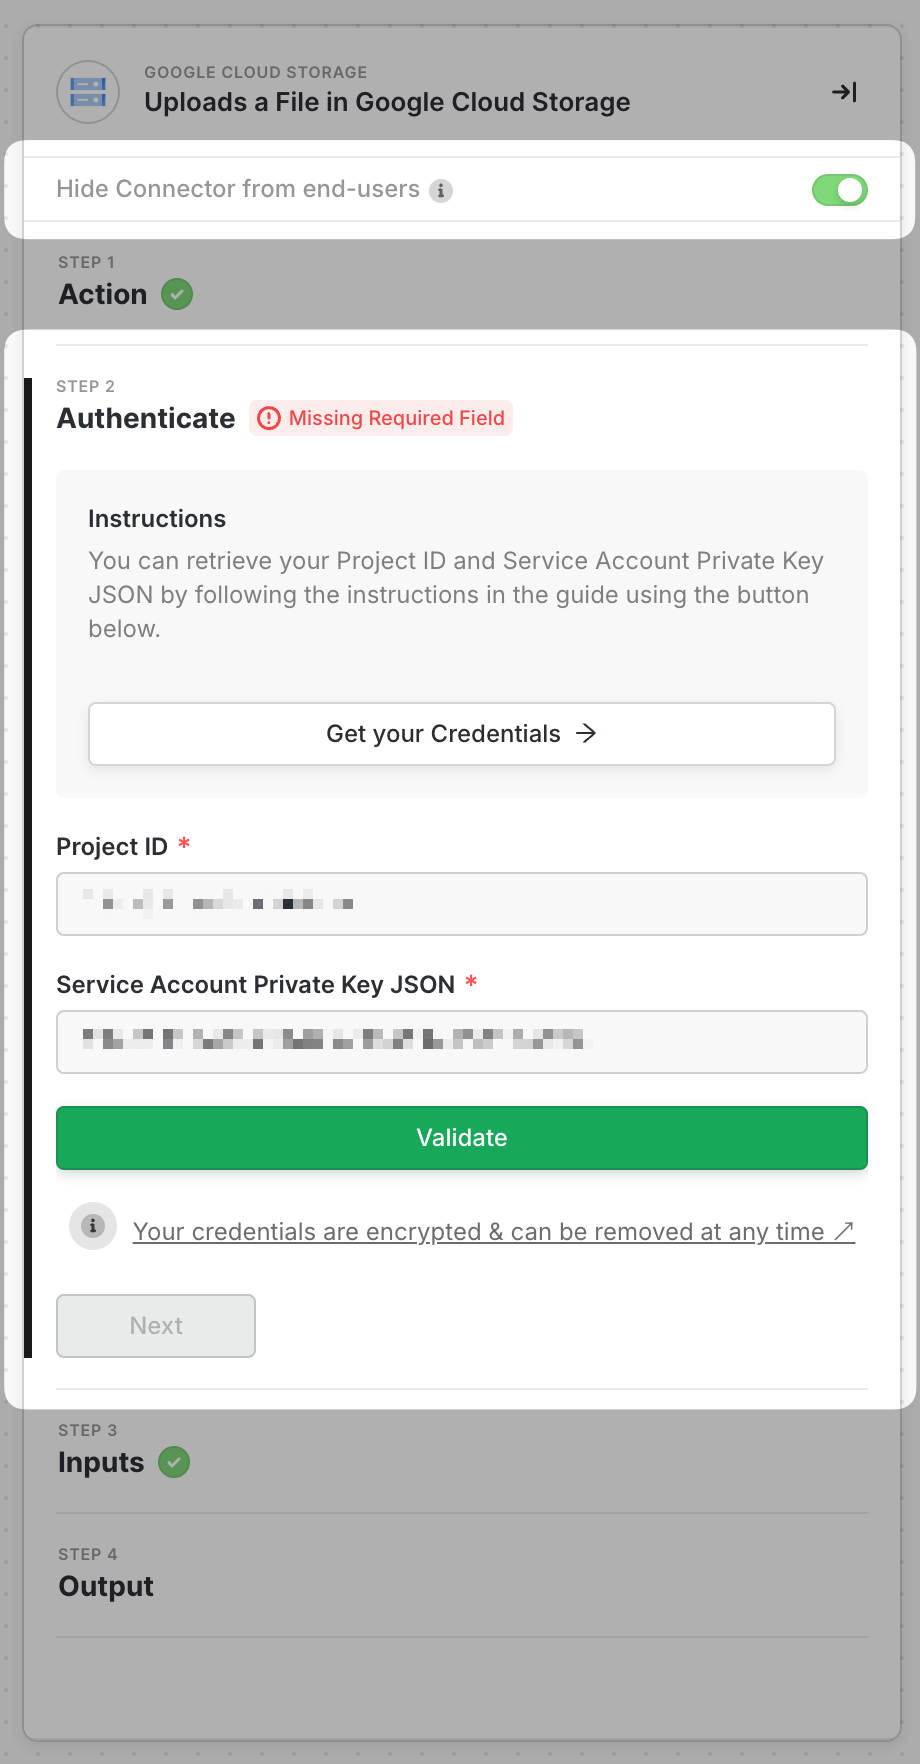
Task: Click the Missing Required Field warning icon
Action: click(269, 418)
